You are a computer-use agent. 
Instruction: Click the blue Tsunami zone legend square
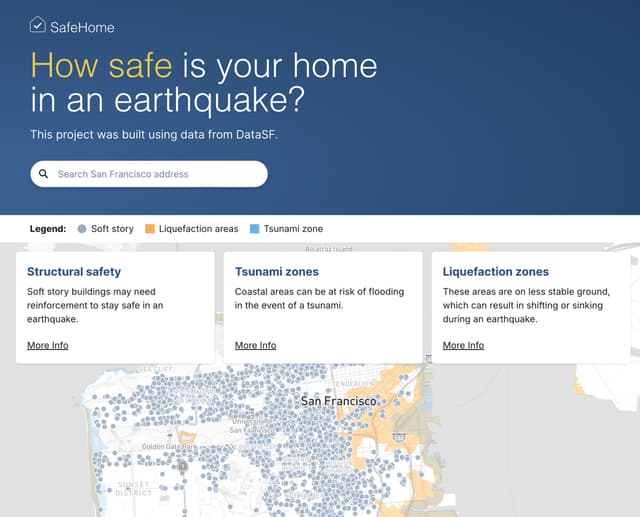click(254, 229)
